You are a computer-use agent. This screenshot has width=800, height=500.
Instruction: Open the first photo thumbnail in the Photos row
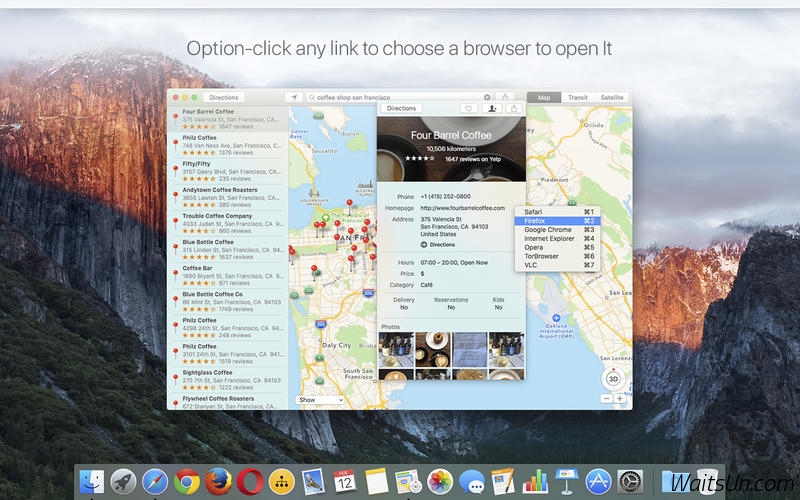[x=396, y=349]
